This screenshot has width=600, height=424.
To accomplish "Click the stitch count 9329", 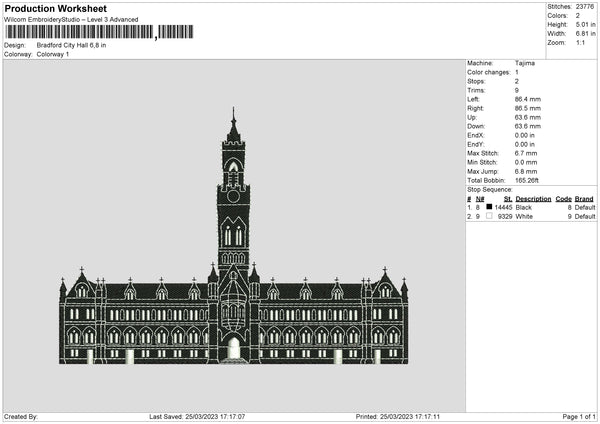I will click(505, 217).
